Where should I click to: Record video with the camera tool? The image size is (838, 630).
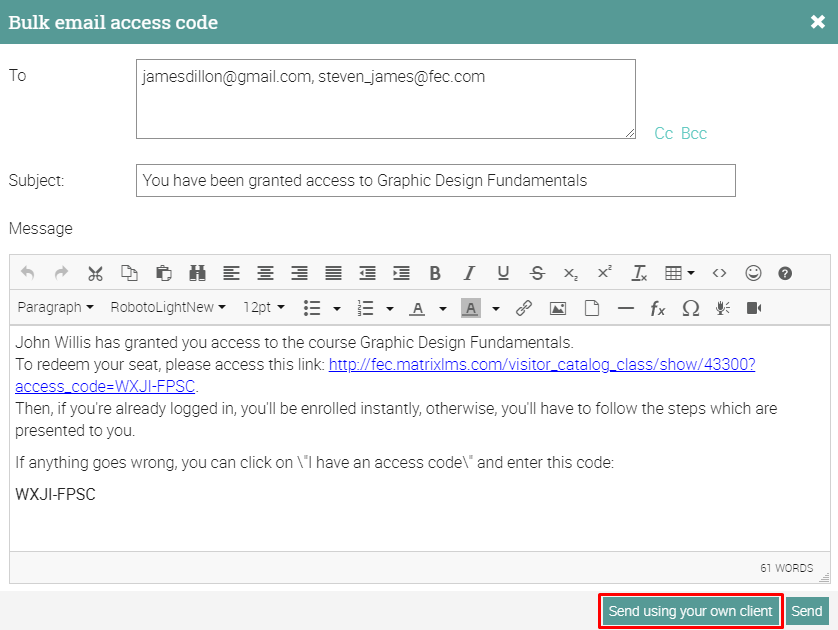coord(754,308)
